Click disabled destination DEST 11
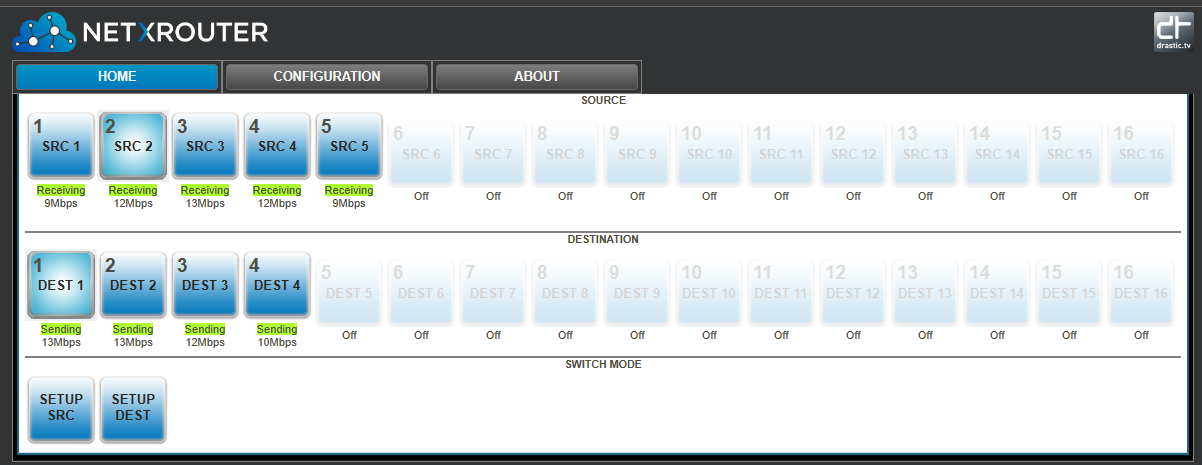The image size is (1202, 465). pos(781,292)
